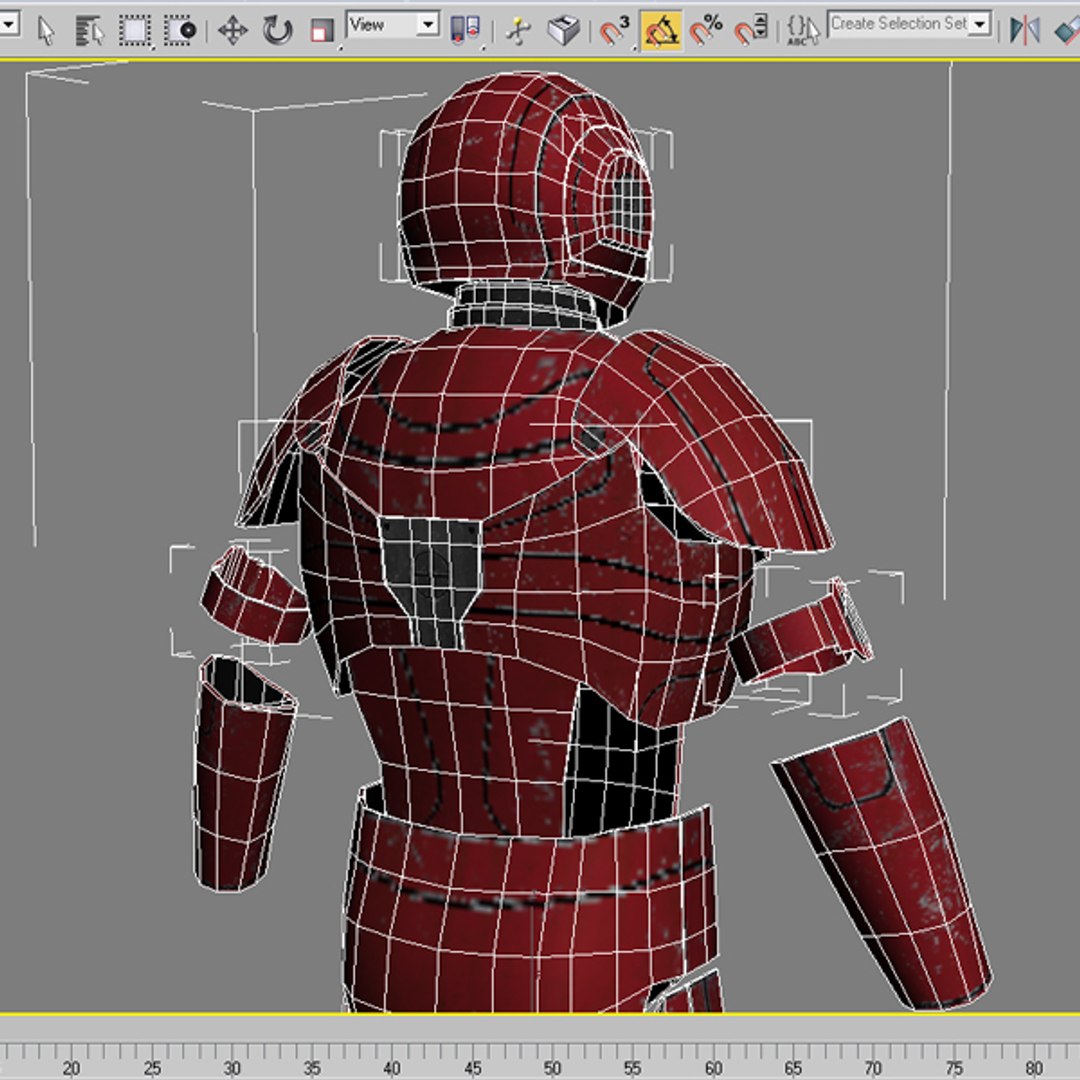Jump to frame 50 on the timeline
The image size is (1080, 1080).
click(x=552, y=1067)
